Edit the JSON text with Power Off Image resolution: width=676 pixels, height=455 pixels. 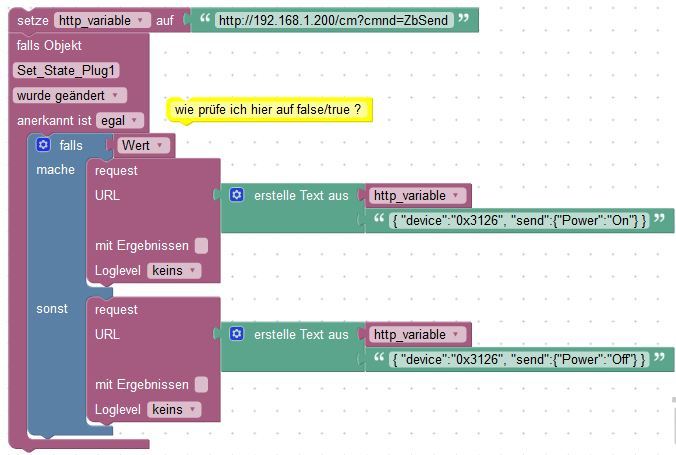pyautogui.click(x=519, y=359)
